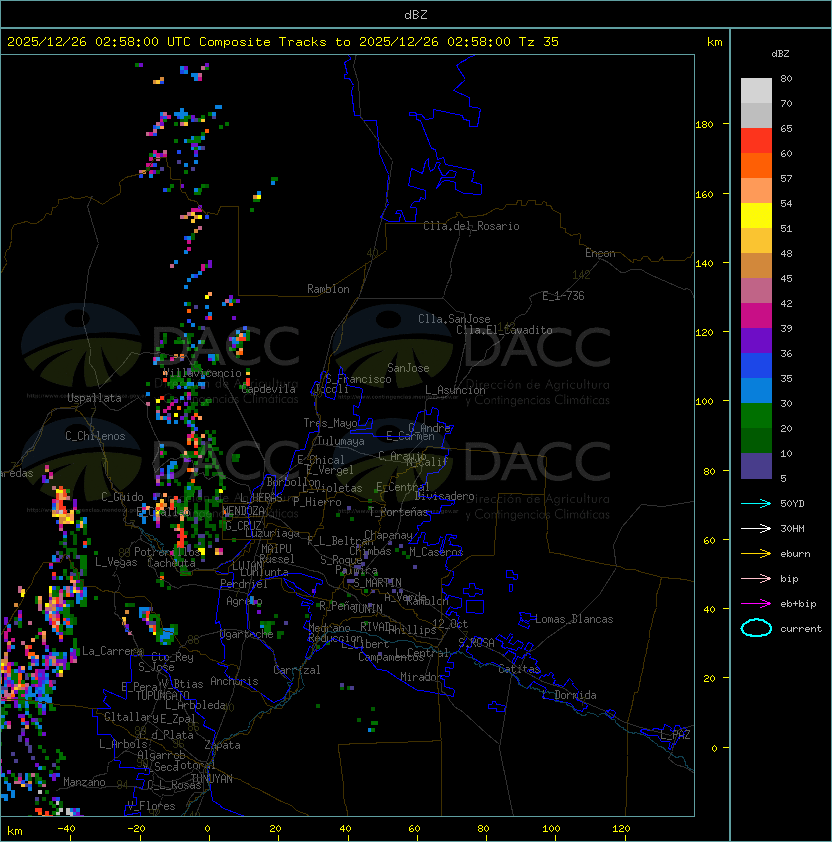Click the C_Guido place label
Image resolution: width=832 pixels, height=842 pixels.
122,497
